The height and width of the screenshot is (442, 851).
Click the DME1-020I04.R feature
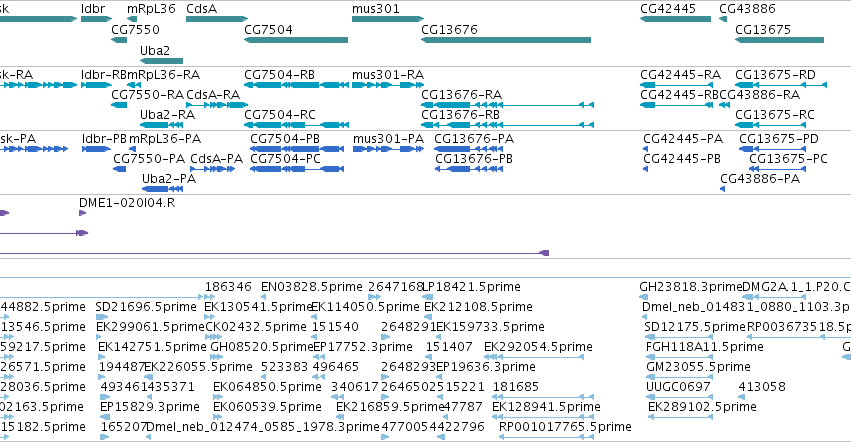(x=82, y=213)
